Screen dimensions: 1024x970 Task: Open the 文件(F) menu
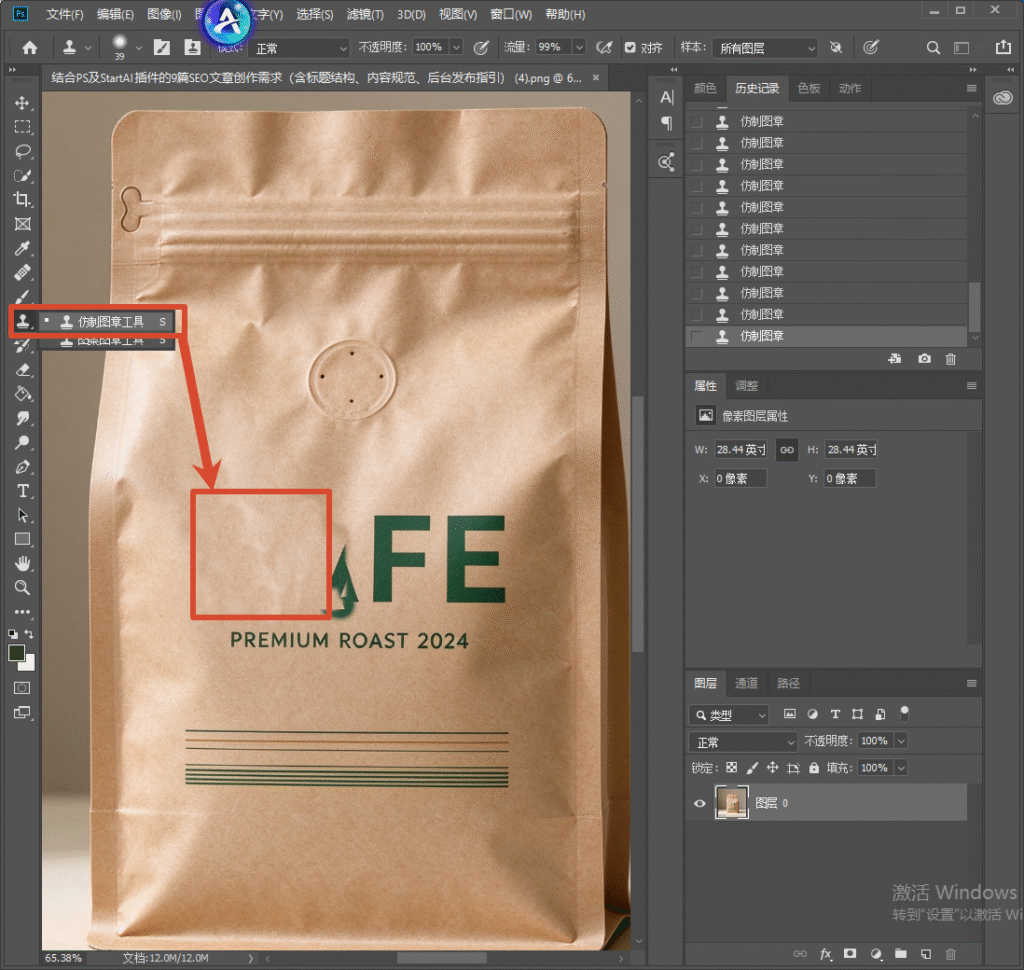(65, 14)
